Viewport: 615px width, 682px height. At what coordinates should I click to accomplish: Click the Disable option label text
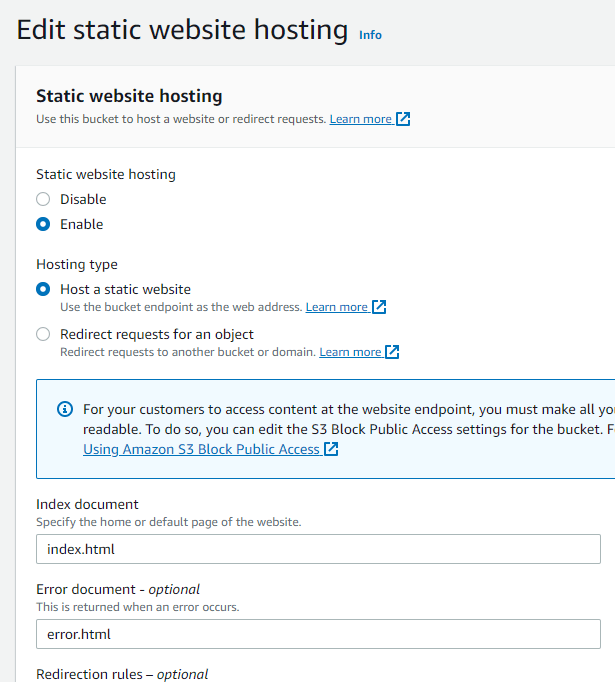(83, 199)
